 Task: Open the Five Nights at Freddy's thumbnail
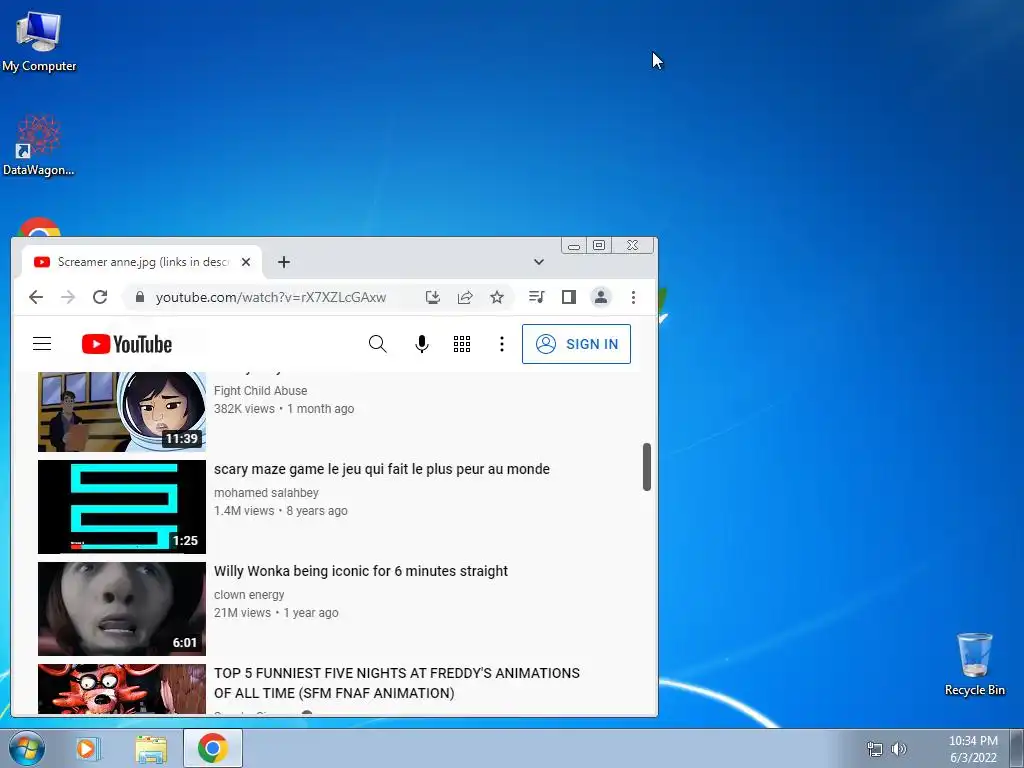pos(121,689)
